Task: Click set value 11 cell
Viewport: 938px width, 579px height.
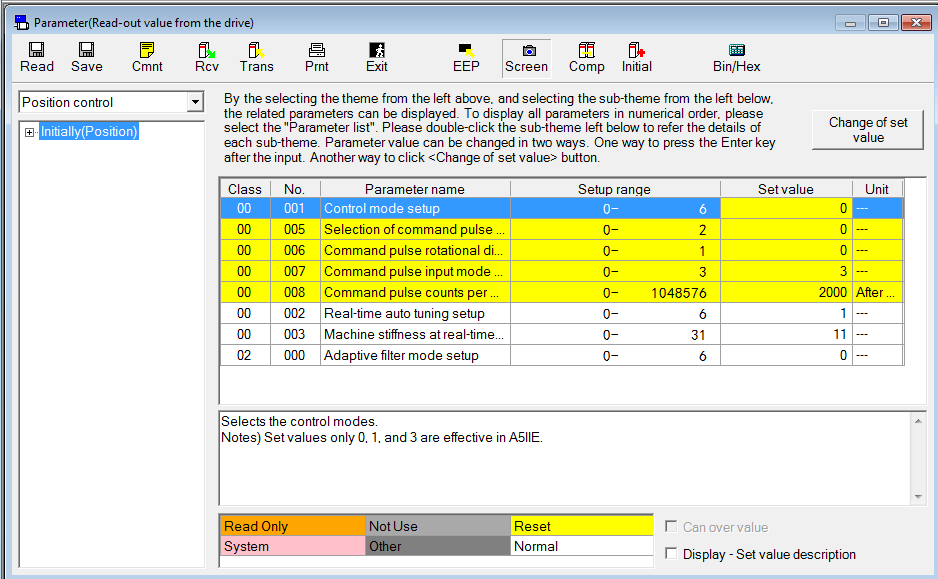Action: (786, 334)
